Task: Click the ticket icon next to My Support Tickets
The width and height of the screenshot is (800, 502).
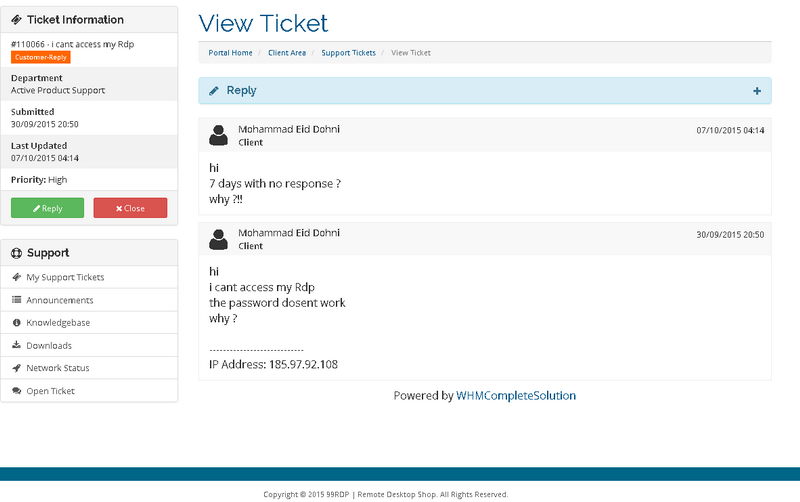Action: (16, 277)
